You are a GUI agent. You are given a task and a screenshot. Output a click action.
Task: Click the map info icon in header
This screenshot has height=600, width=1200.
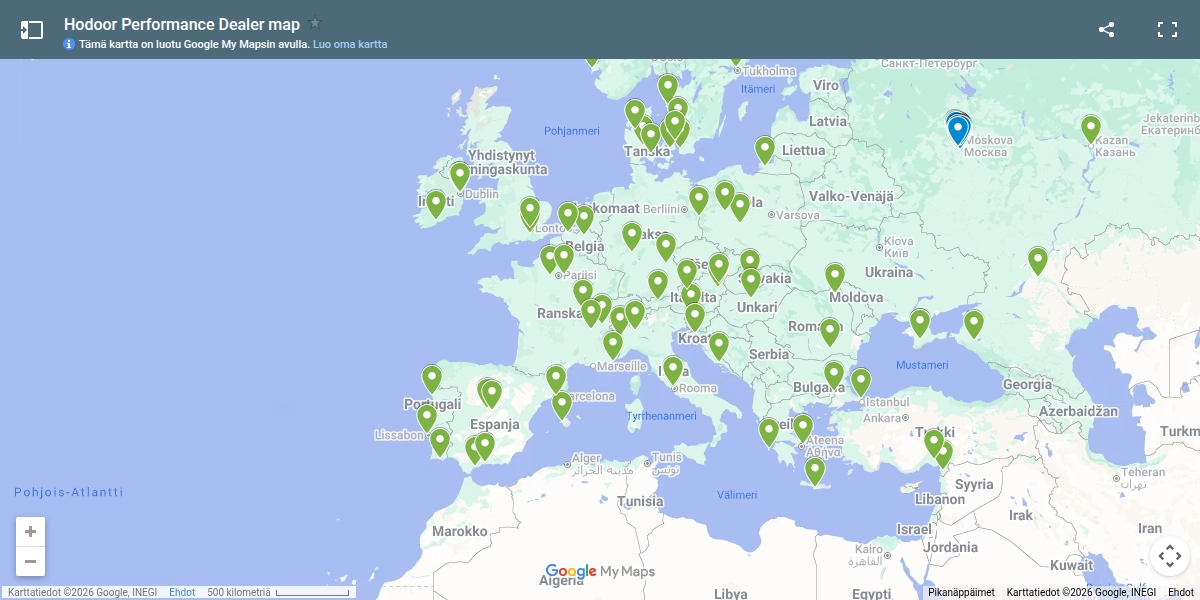(69, 44)
